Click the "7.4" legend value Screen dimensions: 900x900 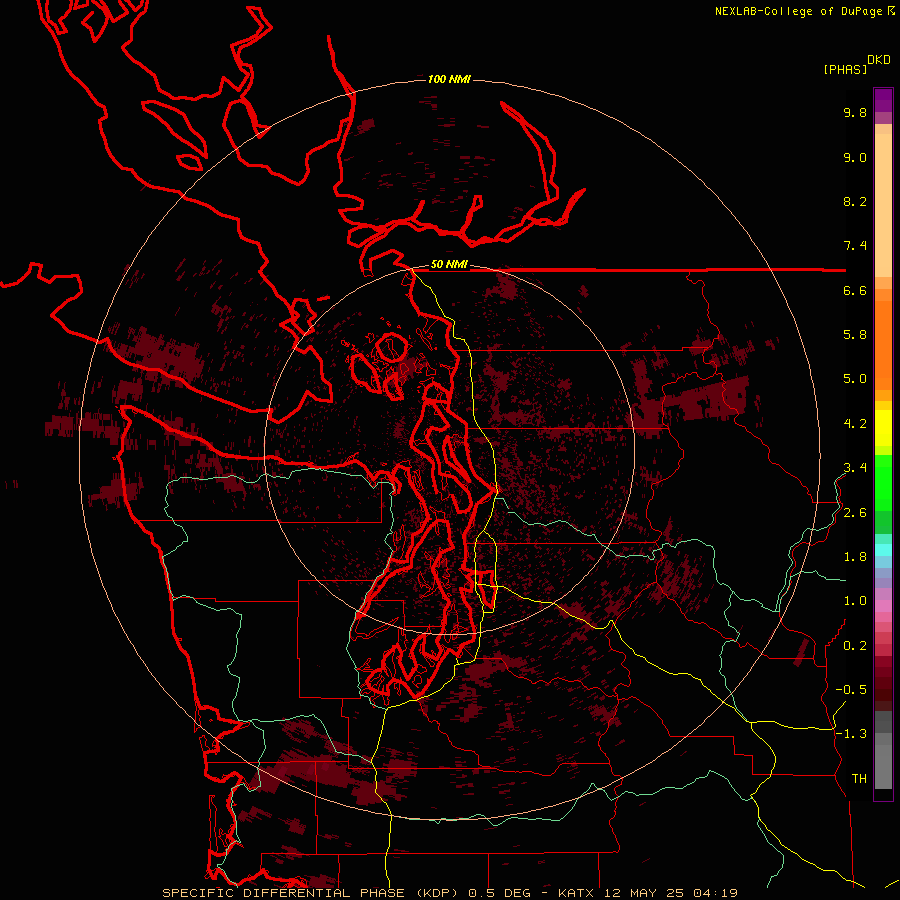(855, 246)
